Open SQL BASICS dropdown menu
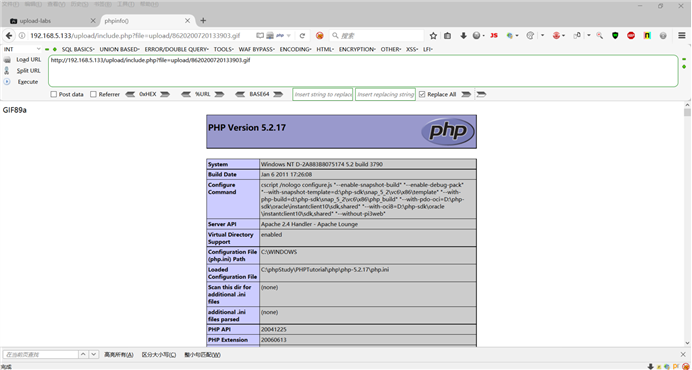 click(x=78, y=49)
